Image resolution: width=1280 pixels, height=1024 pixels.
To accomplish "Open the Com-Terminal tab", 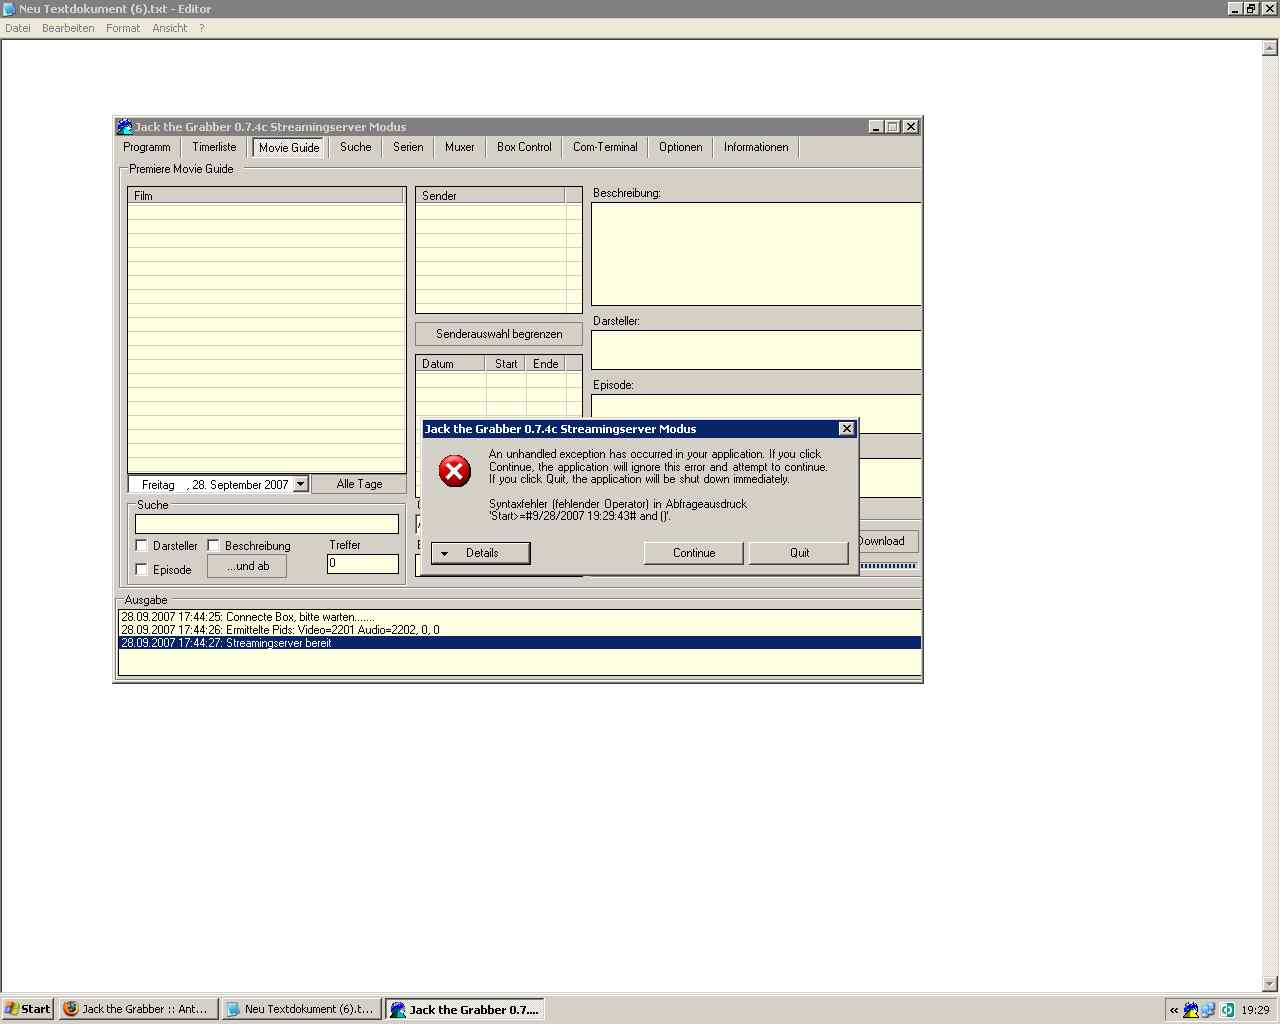I will (x=605, y=147).
